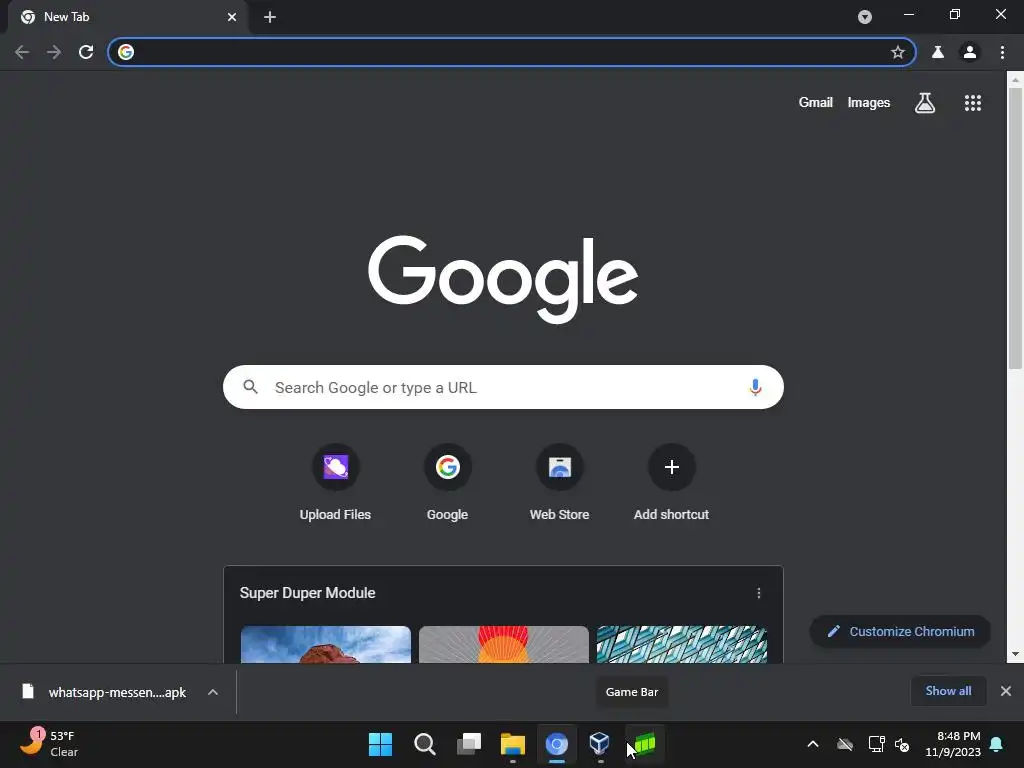Select the New Tab tab

click(x=127, y=17)
